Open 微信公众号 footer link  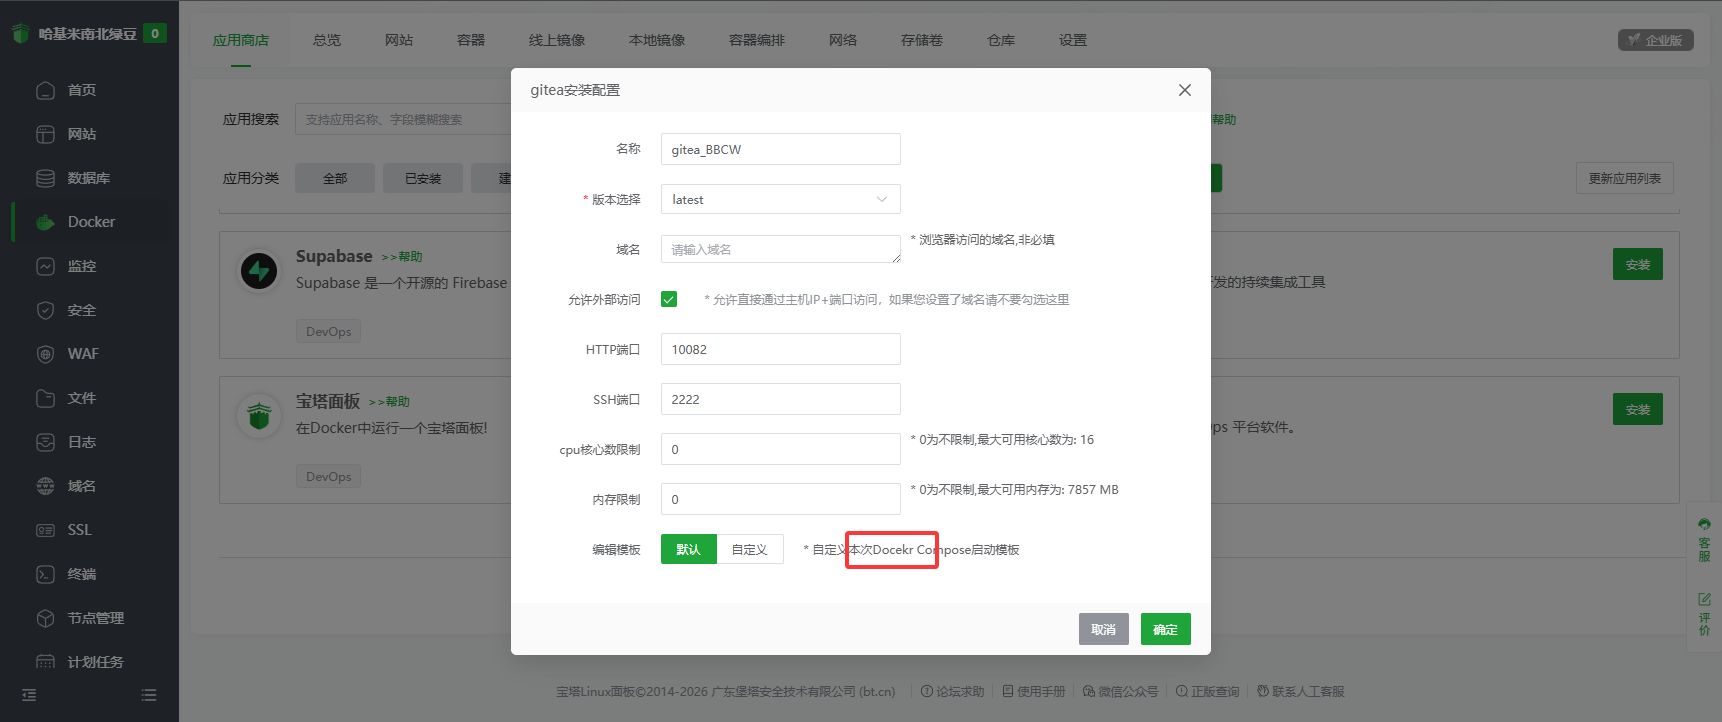click(x=1120, y=691)
